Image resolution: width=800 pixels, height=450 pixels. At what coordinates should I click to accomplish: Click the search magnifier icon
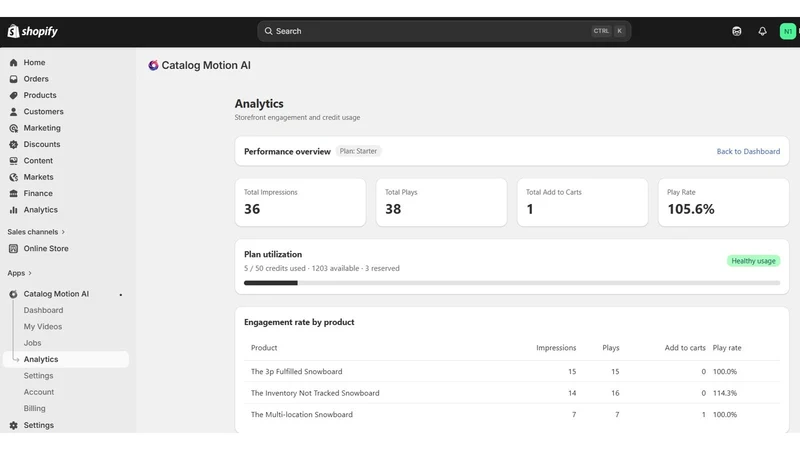coord(268,31)
